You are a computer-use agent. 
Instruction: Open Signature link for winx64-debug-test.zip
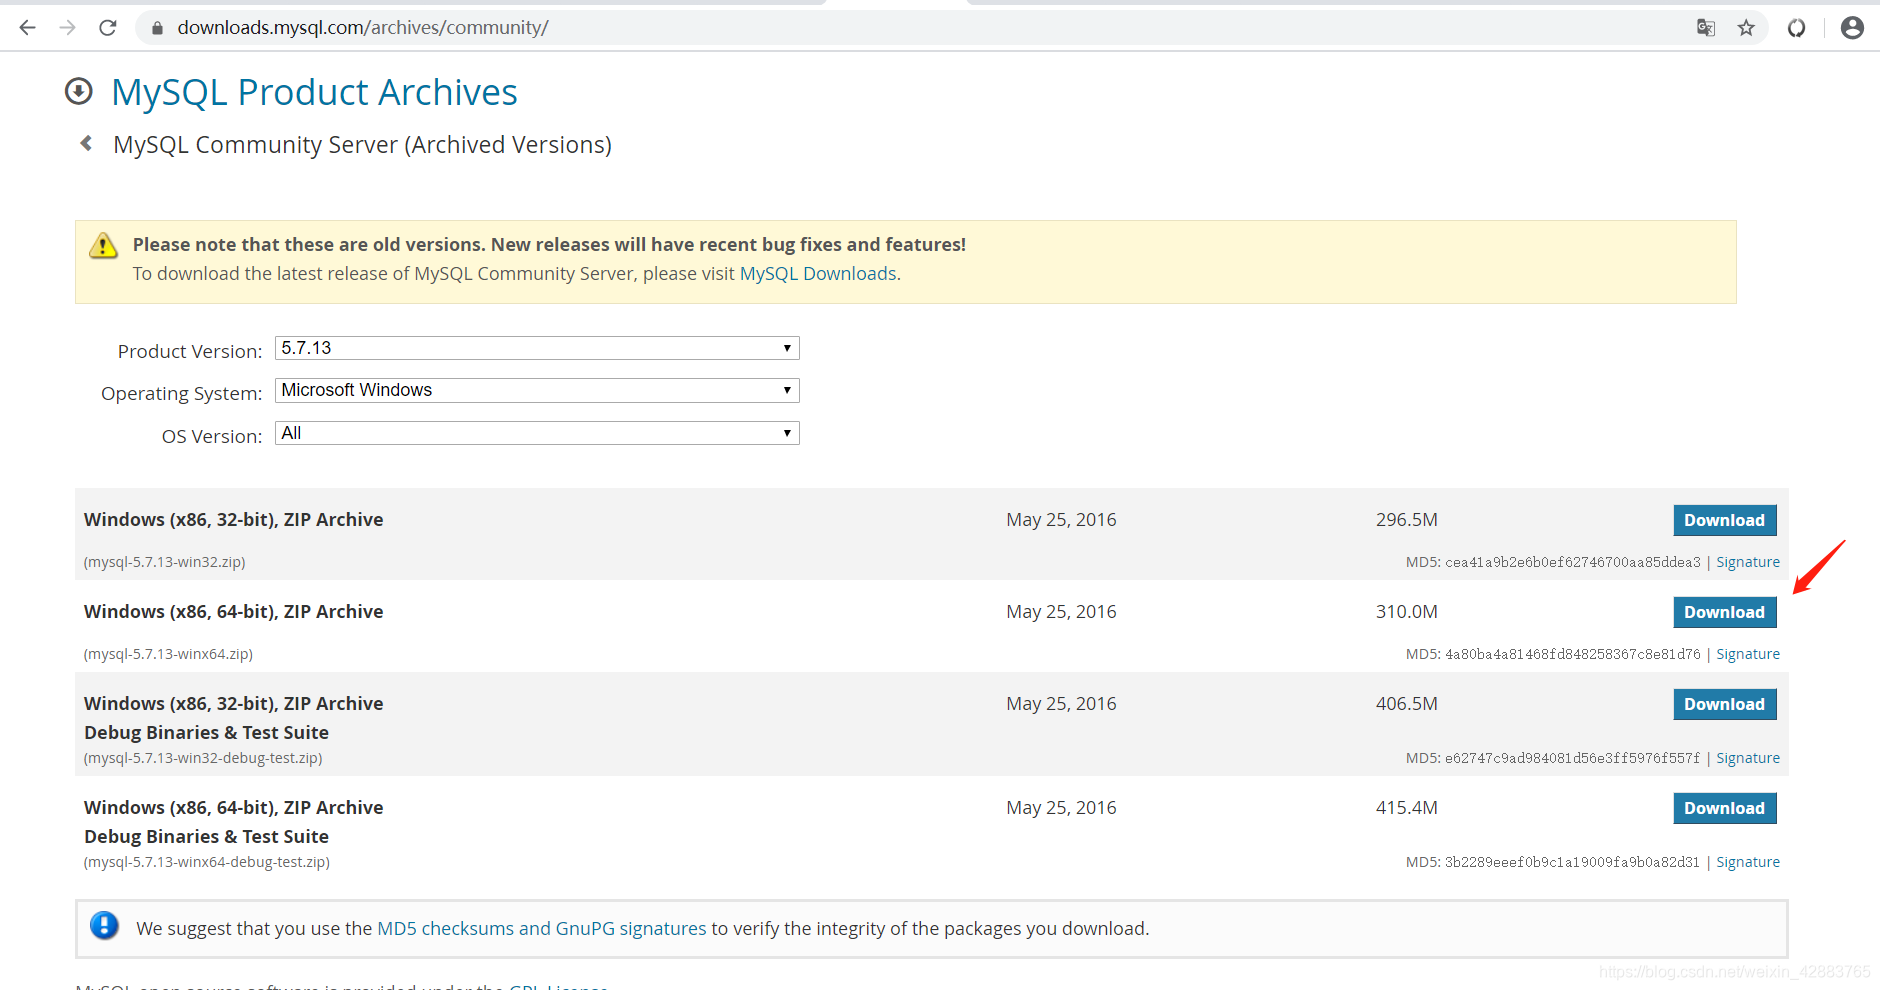pyautogui.click(x=1748, y=862)
